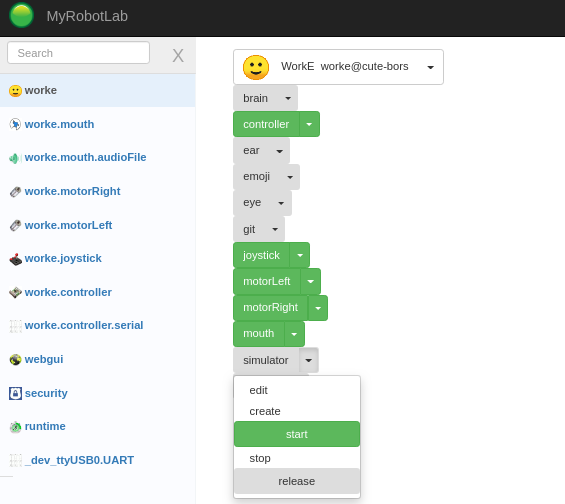Image resolution: width=565 pixels, height=504 pixels.
Task: Expand the motorRight dropdown arrow
Action: pos(318,308)
